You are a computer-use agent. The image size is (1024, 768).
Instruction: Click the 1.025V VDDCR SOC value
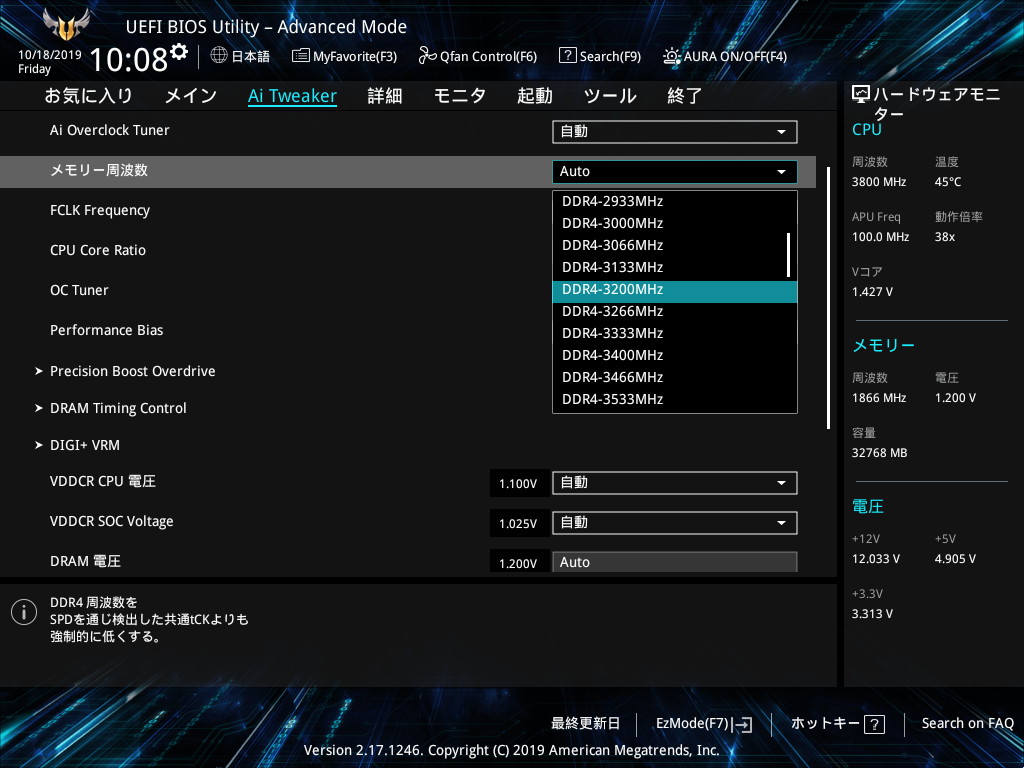pyautogui.click(x=518, y=524)
